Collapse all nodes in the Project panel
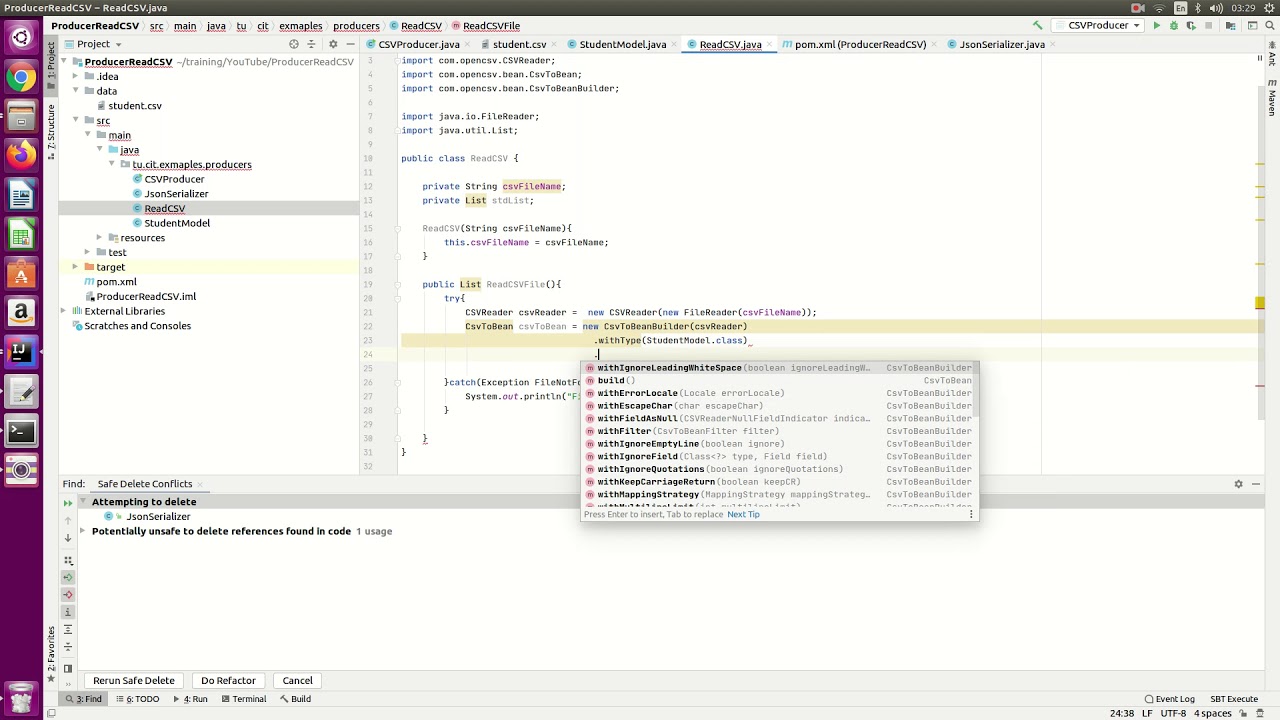This screenshot has width=1280, height=720. point(311,44)
